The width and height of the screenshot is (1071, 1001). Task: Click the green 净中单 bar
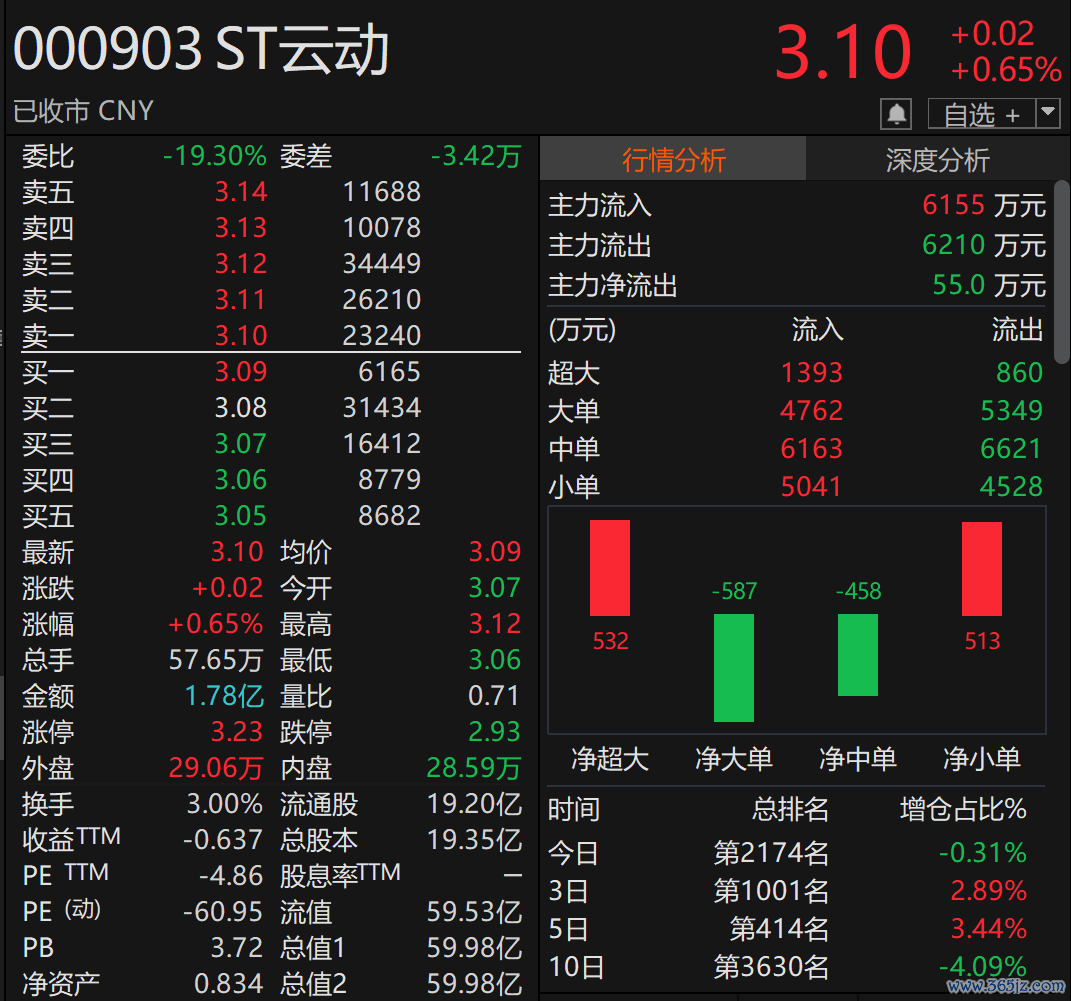[x=858, y=654]
